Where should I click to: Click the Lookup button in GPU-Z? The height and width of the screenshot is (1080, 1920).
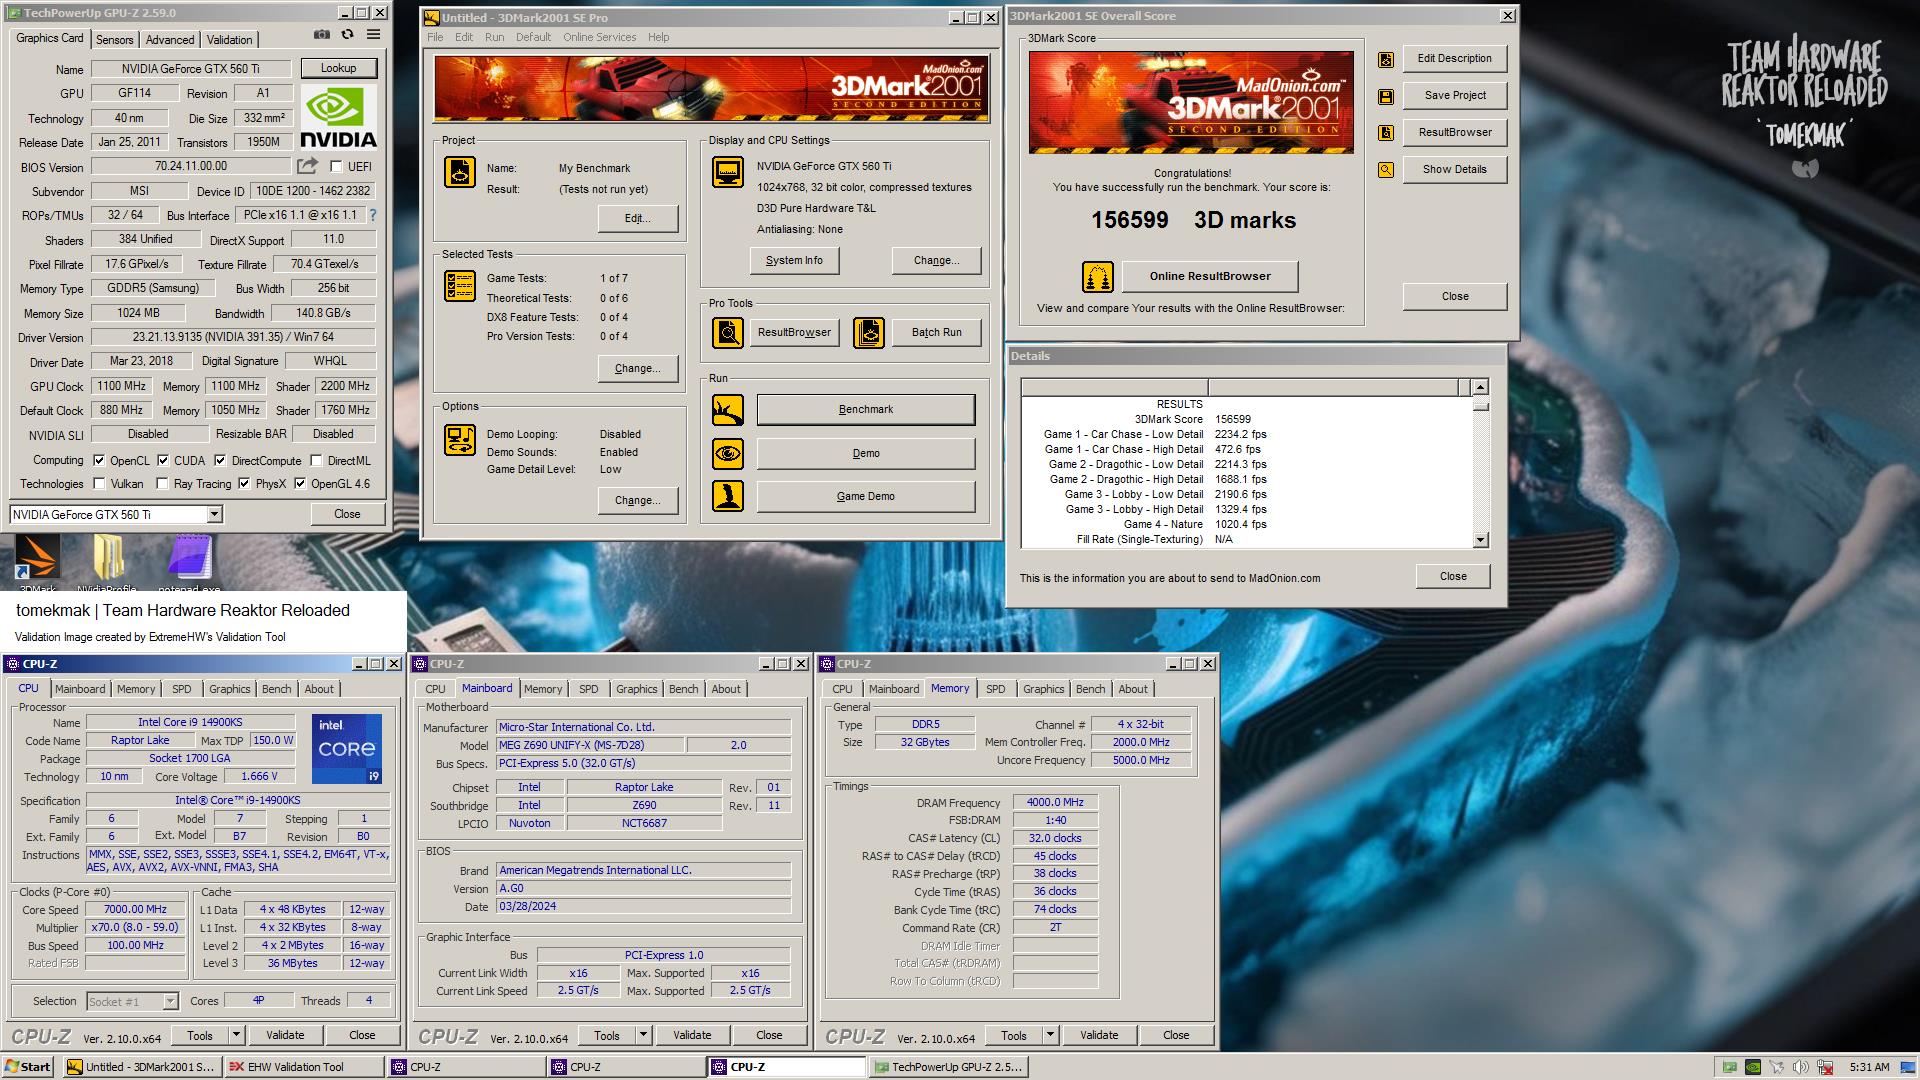click(338, 68)
